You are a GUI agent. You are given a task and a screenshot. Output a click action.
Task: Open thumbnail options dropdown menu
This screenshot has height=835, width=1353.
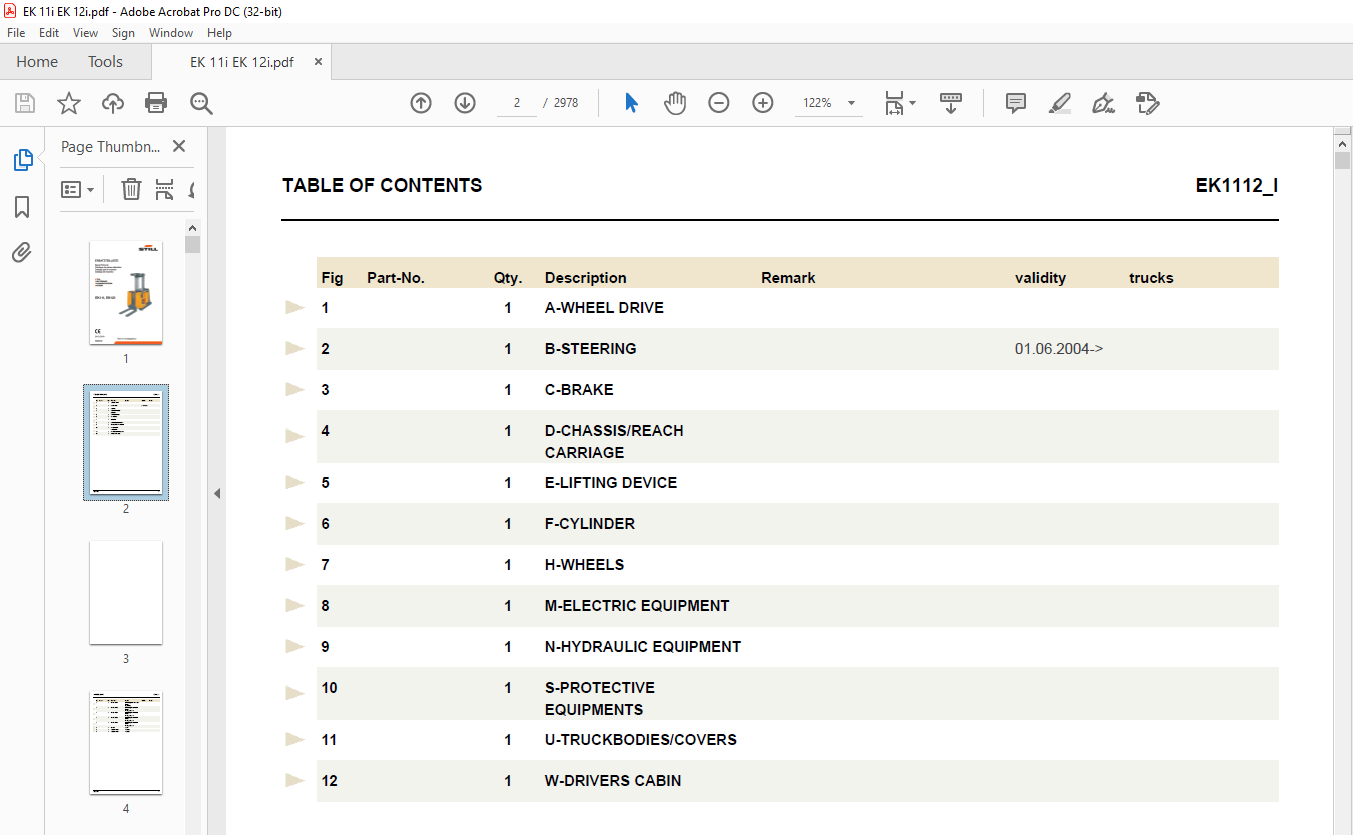(78, 189)
